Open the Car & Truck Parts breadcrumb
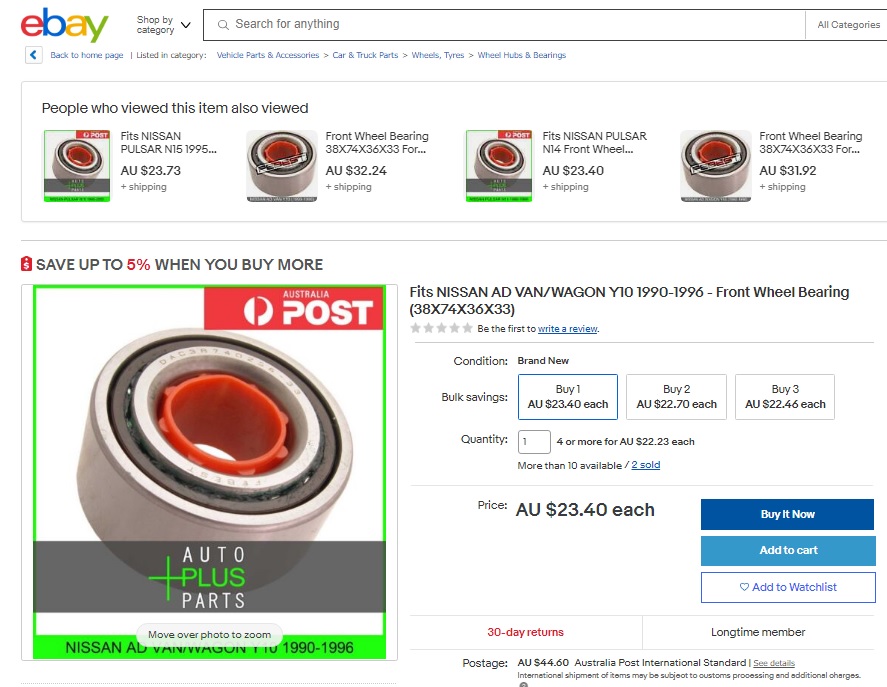This screenshot has width=887, height=687. pyautogui.click(x=365, y=55)
